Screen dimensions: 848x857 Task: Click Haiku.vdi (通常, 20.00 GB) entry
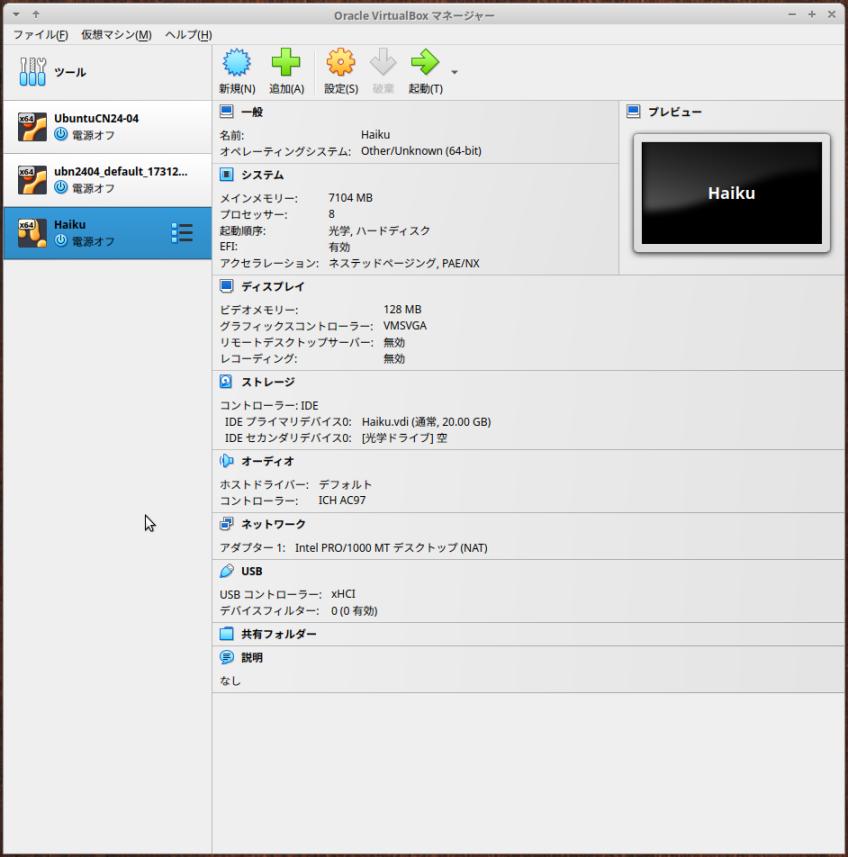coord(426,422)
